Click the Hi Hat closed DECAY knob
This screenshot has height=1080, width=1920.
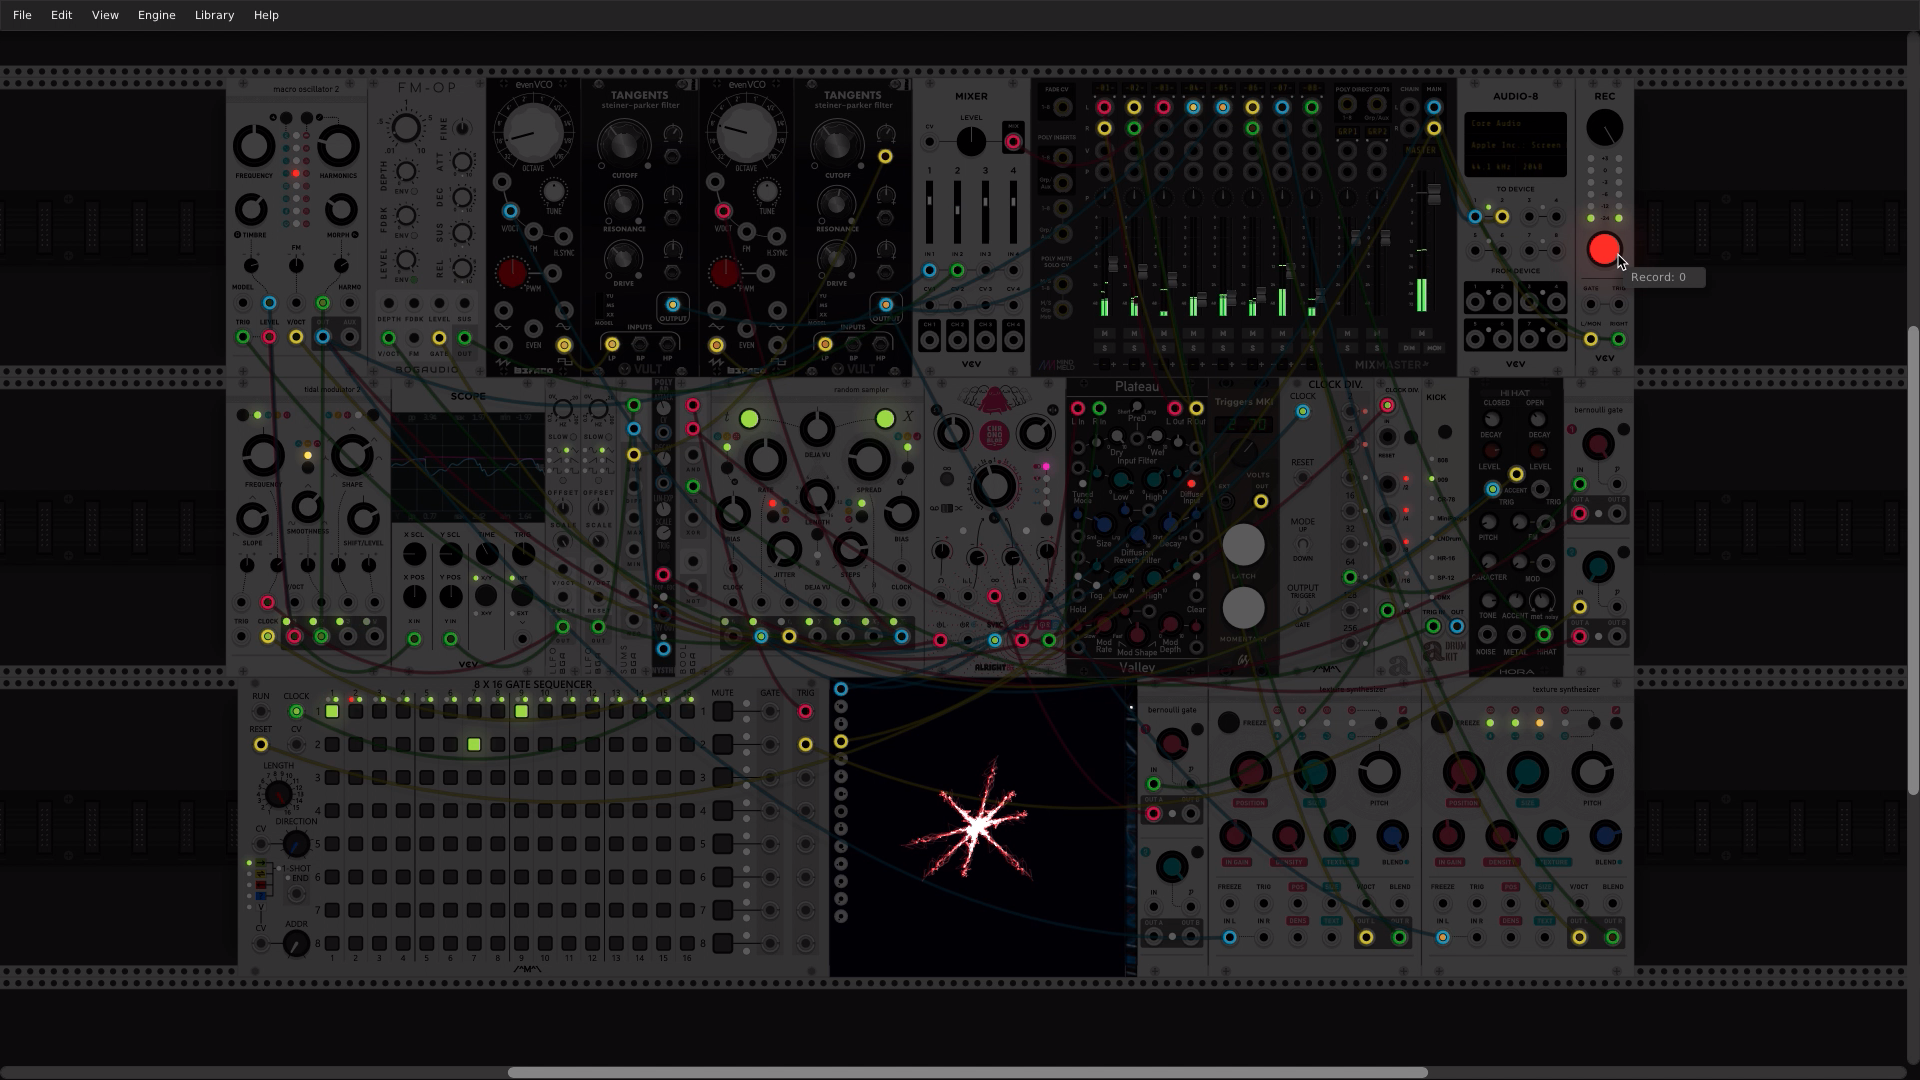click(1492, 420)
